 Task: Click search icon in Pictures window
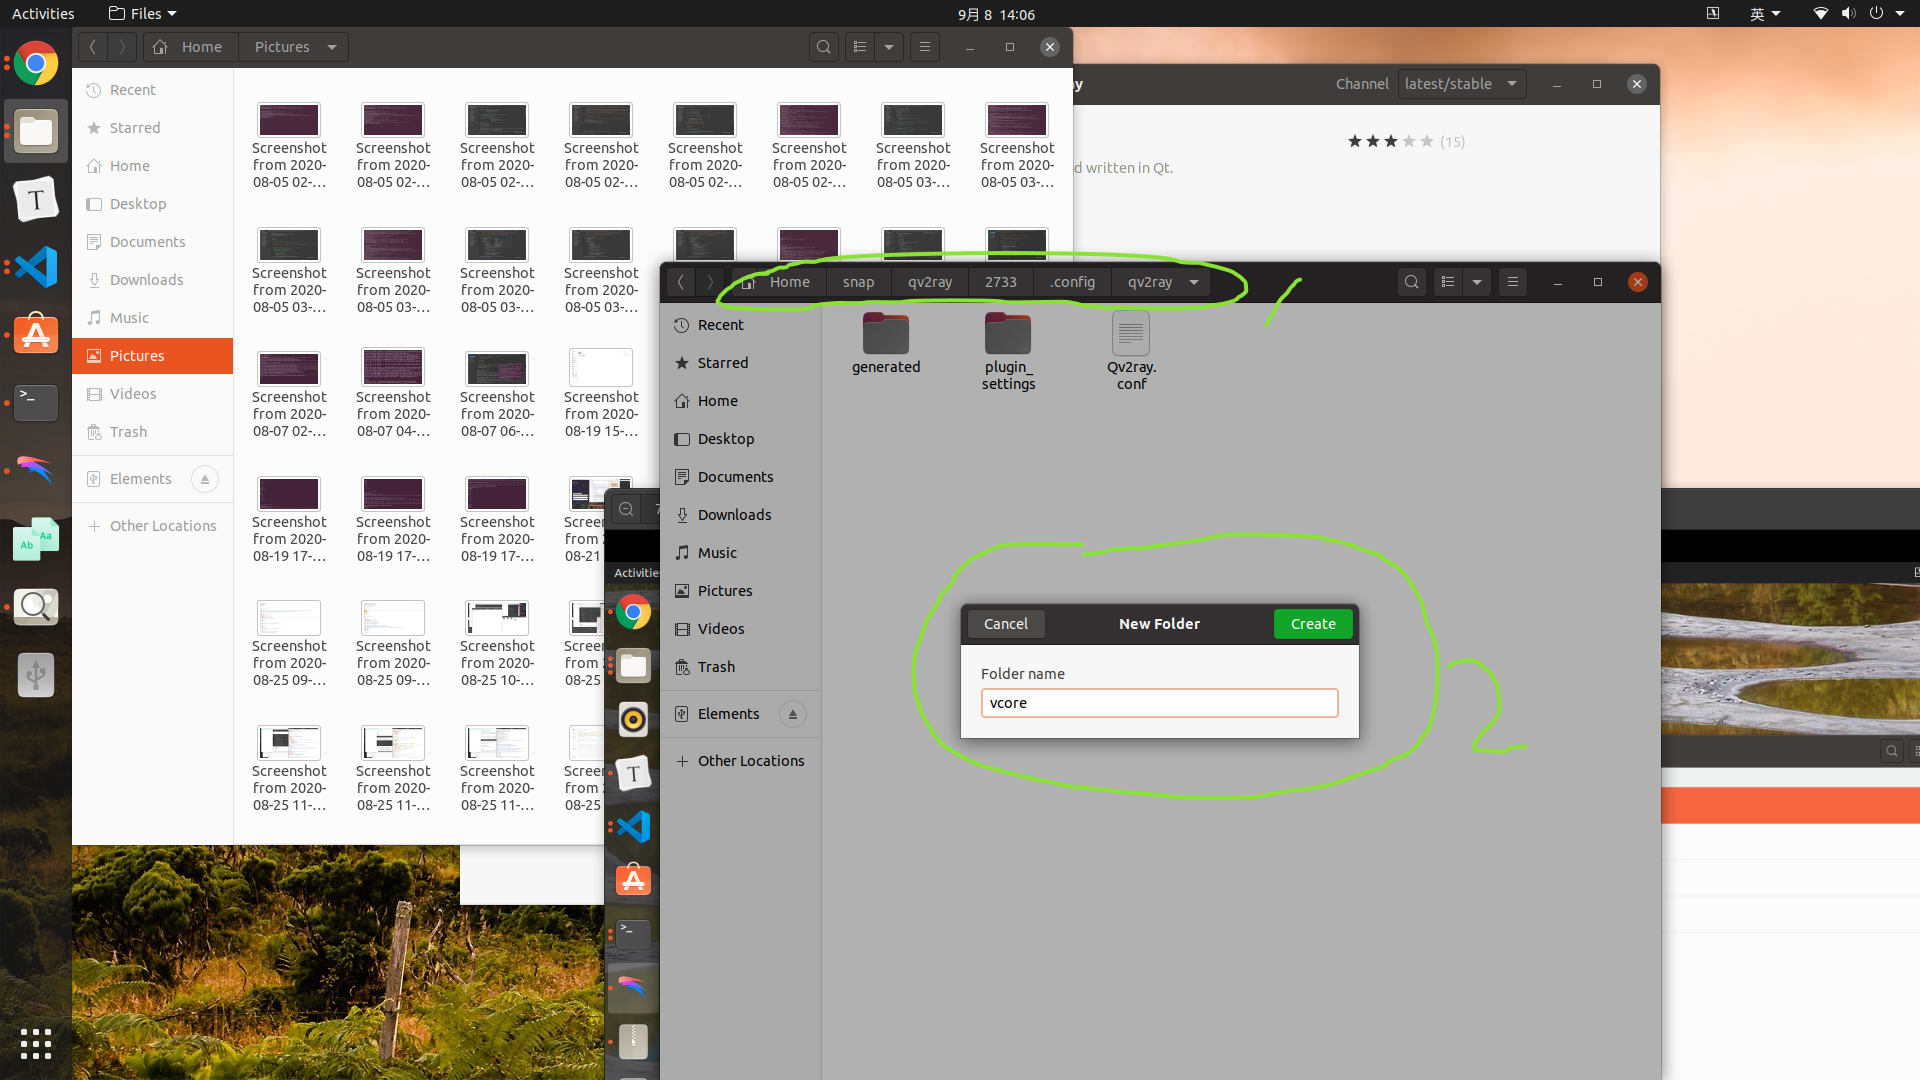pos(823,47)
